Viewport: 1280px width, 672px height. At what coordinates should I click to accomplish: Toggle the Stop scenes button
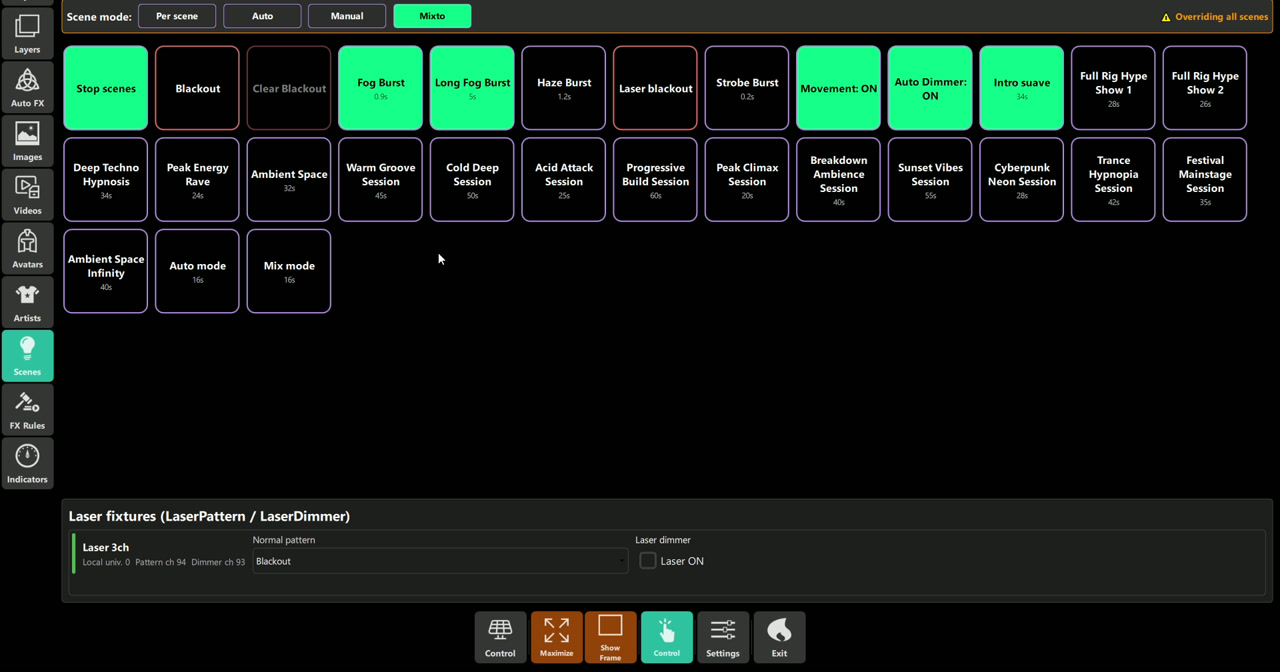click(106, 88)
